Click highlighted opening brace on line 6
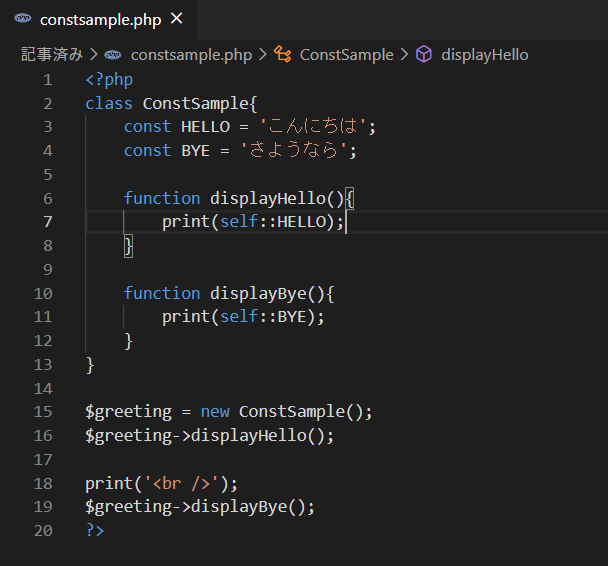This screenshot has width=608, height=566. (349, 198)
